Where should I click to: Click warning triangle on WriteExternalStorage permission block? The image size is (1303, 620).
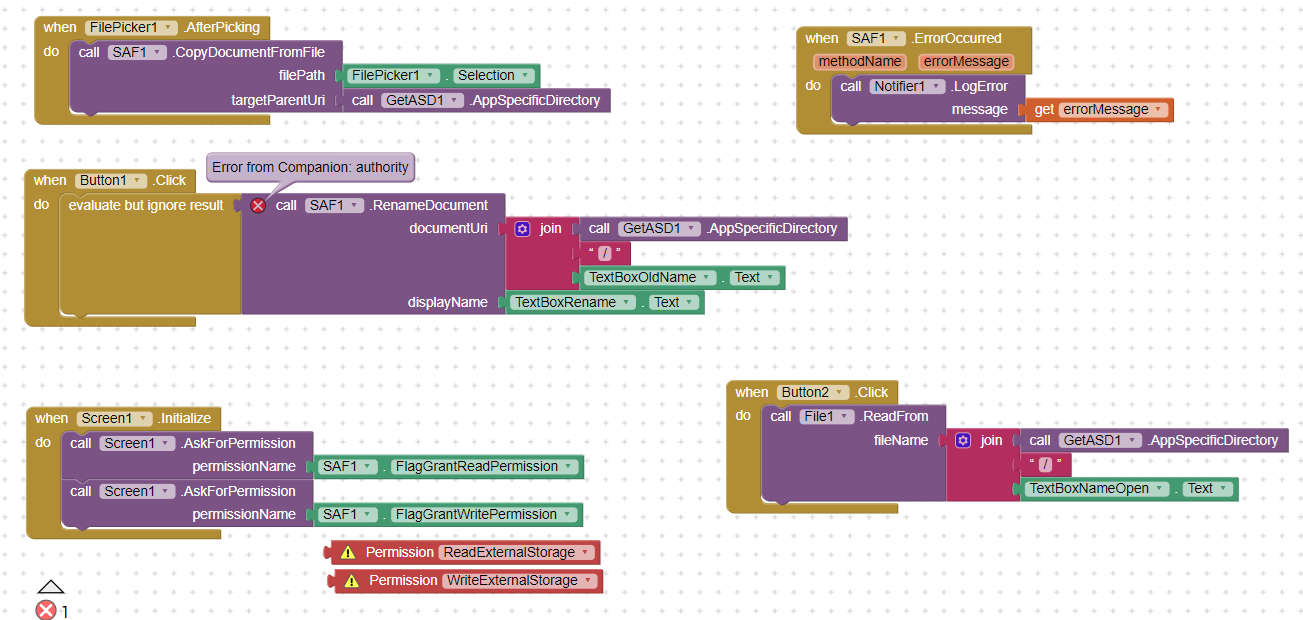(x=351, y=581)
